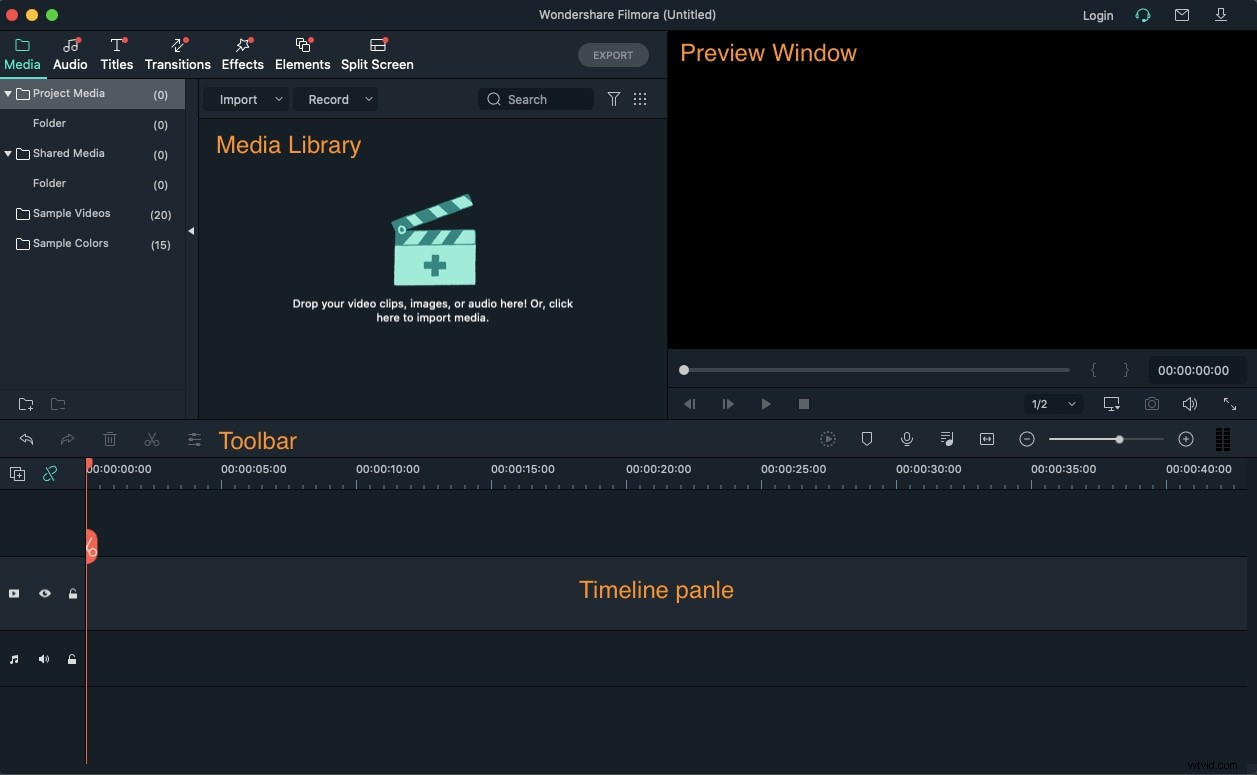Click the Login link
This screenshot has width=1257, height=775.
click(x=1097, y=15)
